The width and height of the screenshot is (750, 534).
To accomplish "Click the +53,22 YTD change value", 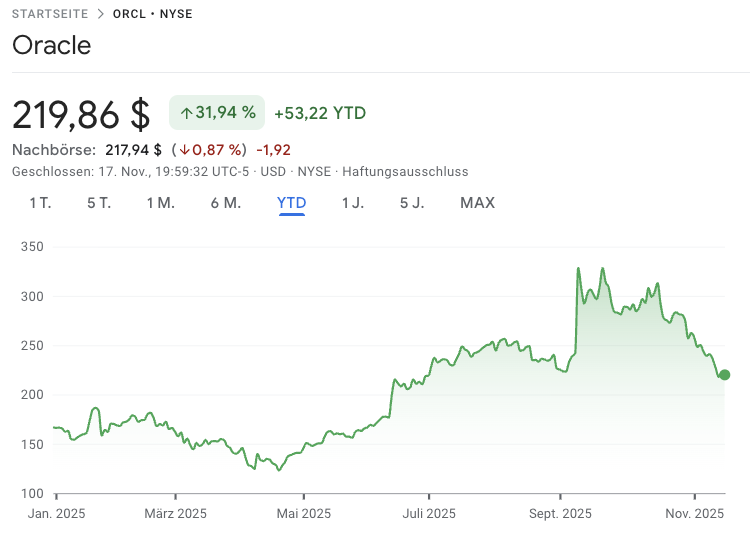I will coord(320,113).
